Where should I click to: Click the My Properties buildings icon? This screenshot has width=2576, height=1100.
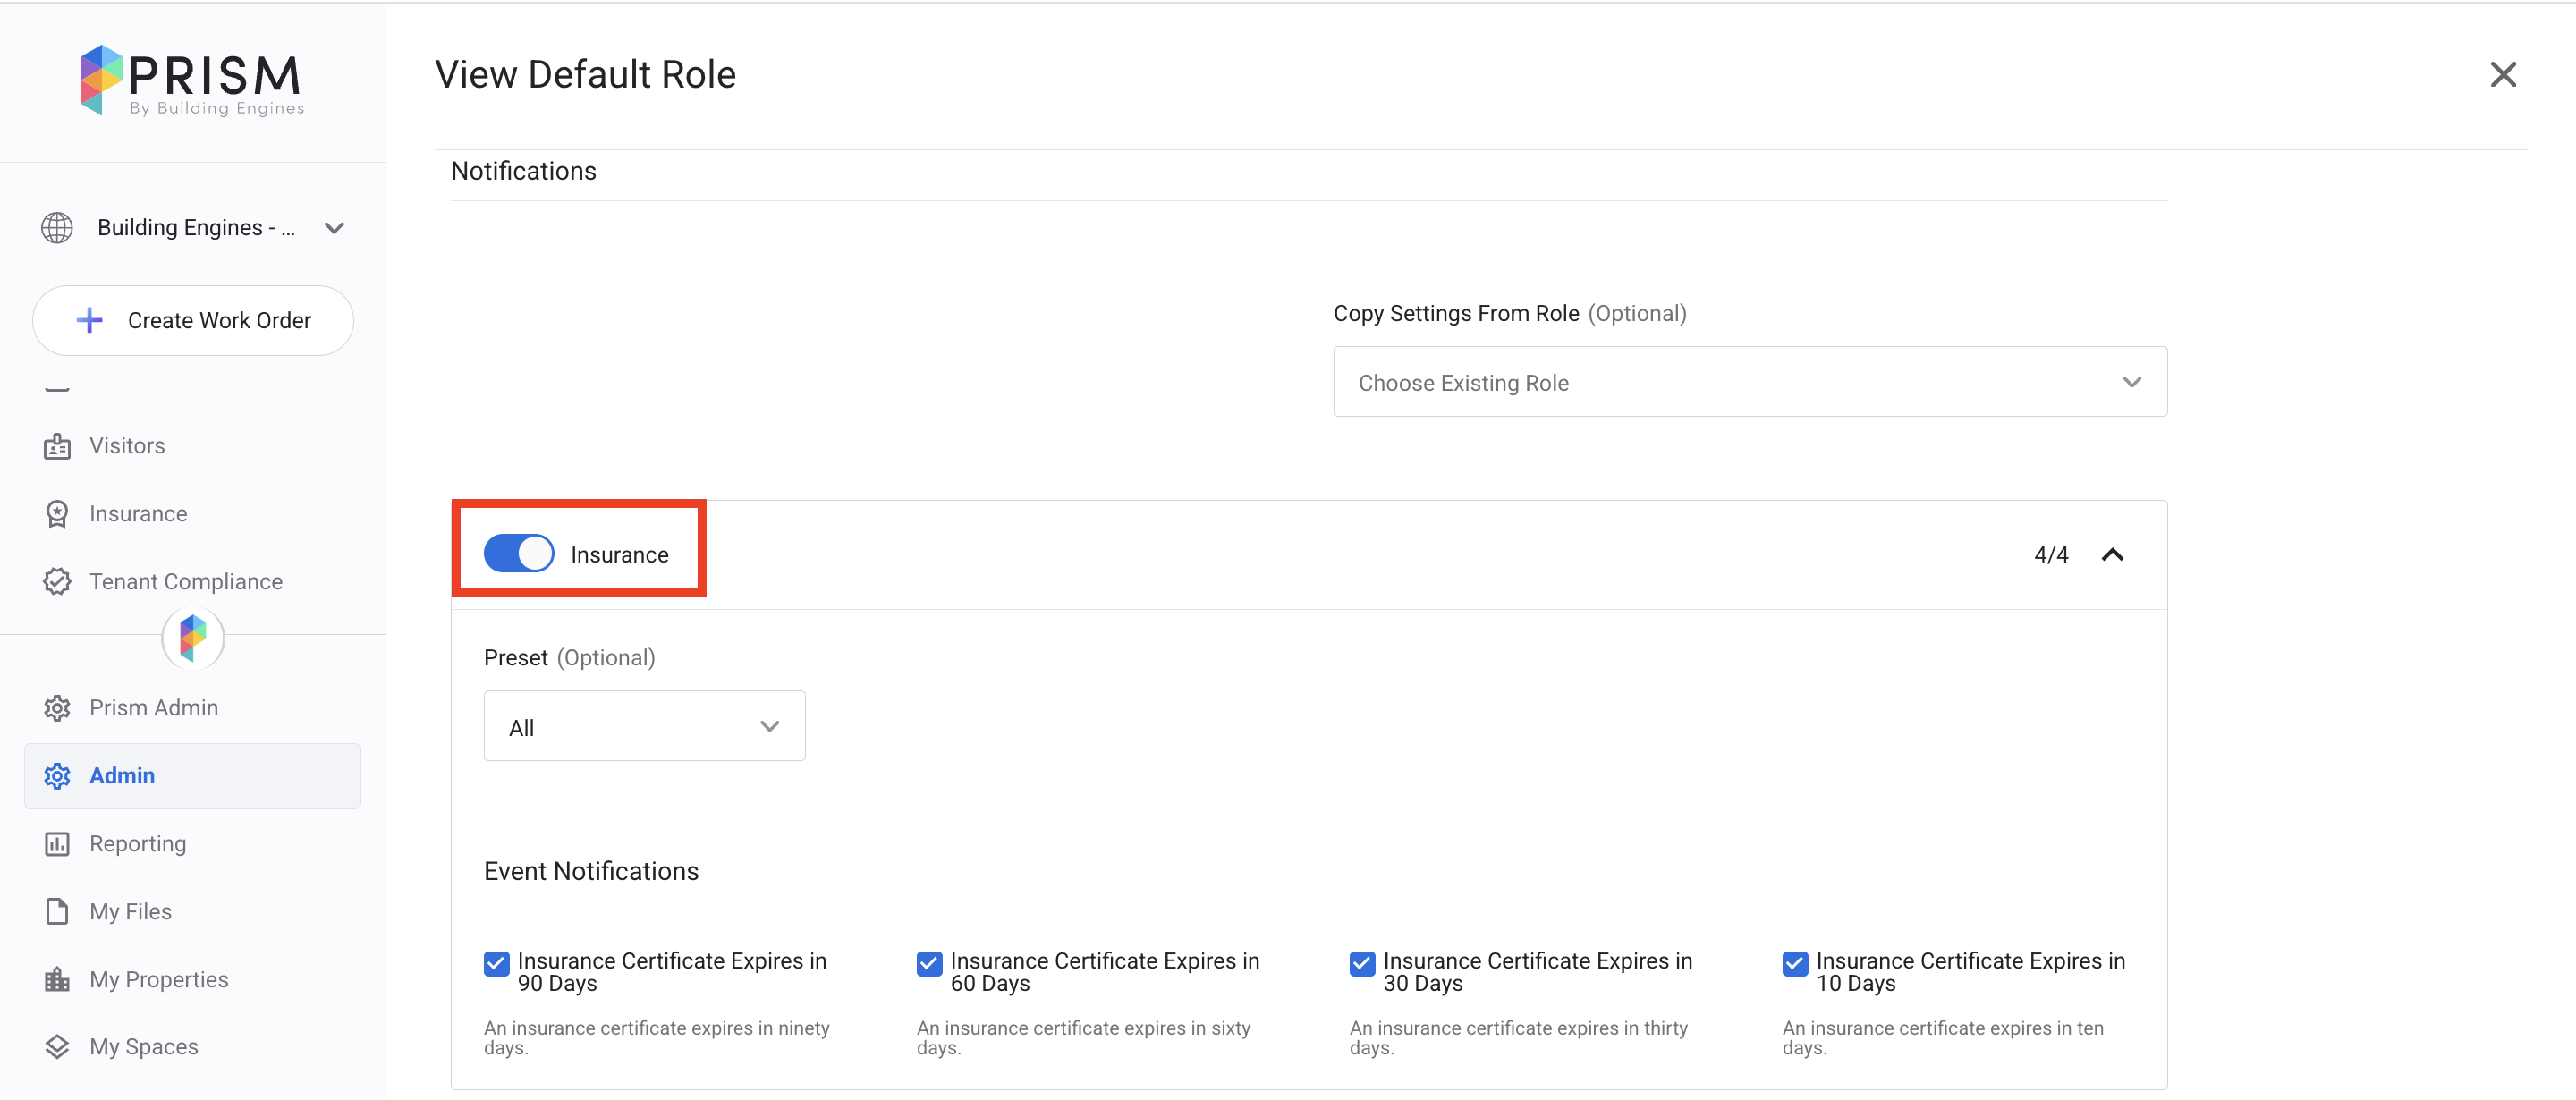pyautogui.click(x=57, y=980)
